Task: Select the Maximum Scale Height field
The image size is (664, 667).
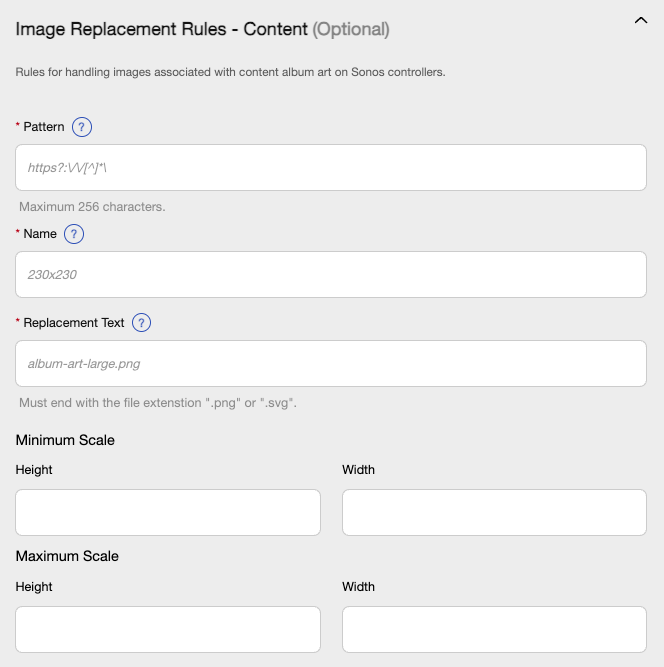Action: click(168, 629)
